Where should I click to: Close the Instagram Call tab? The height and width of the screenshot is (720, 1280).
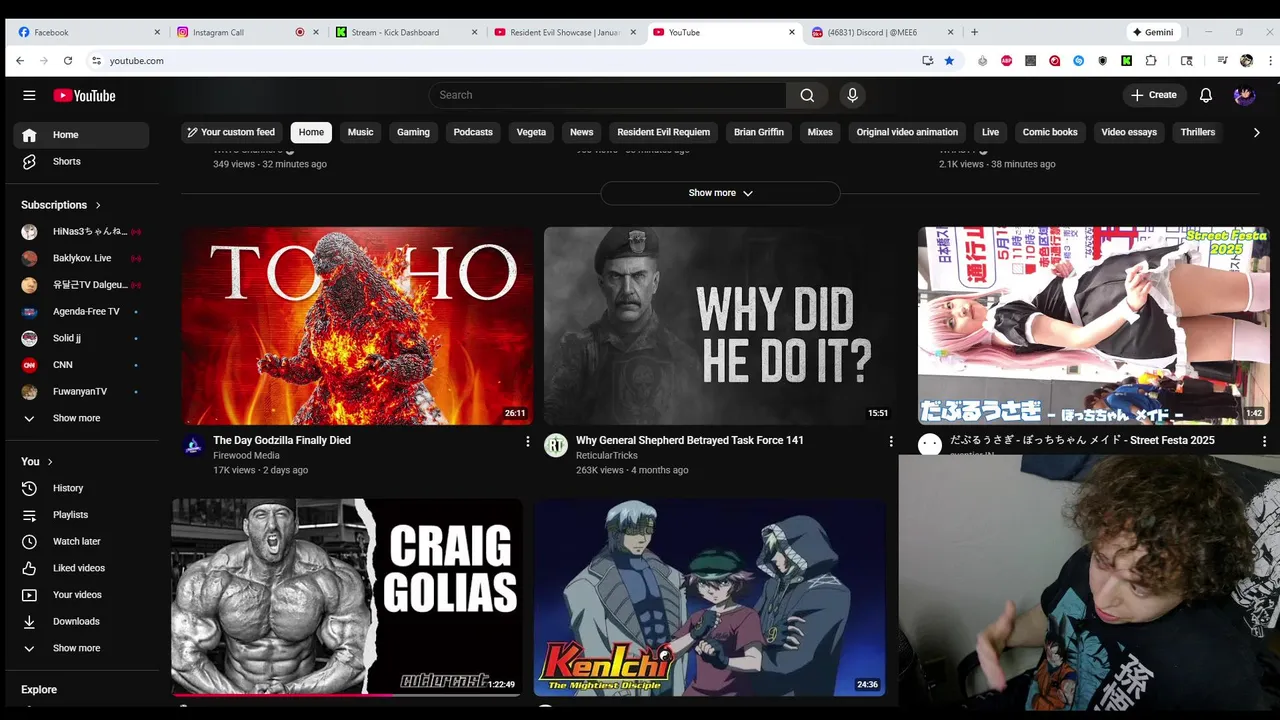tap(316, 32)
